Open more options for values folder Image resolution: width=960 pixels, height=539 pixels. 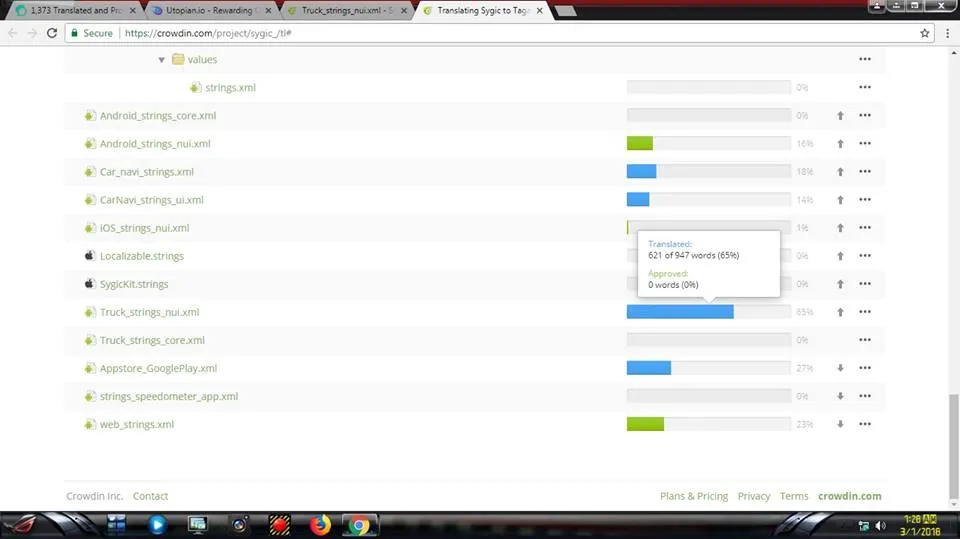[x=864, y=59]
